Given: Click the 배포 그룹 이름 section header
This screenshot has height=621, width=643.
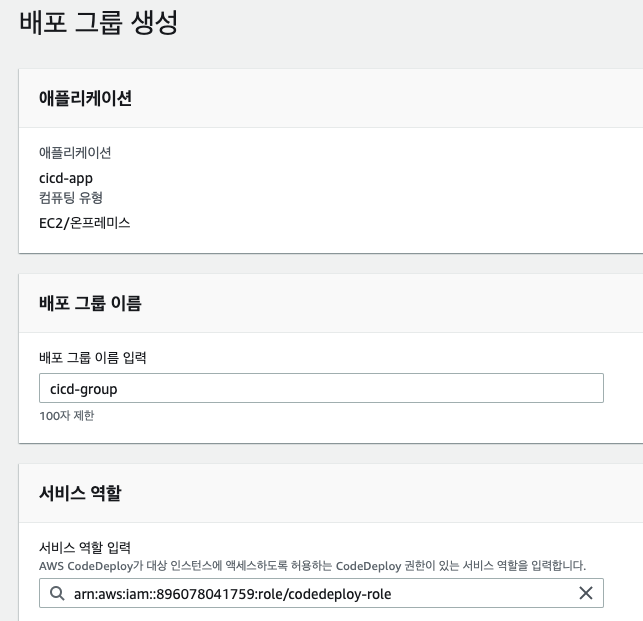Looking at the screenshot, I should pos(90,304).
